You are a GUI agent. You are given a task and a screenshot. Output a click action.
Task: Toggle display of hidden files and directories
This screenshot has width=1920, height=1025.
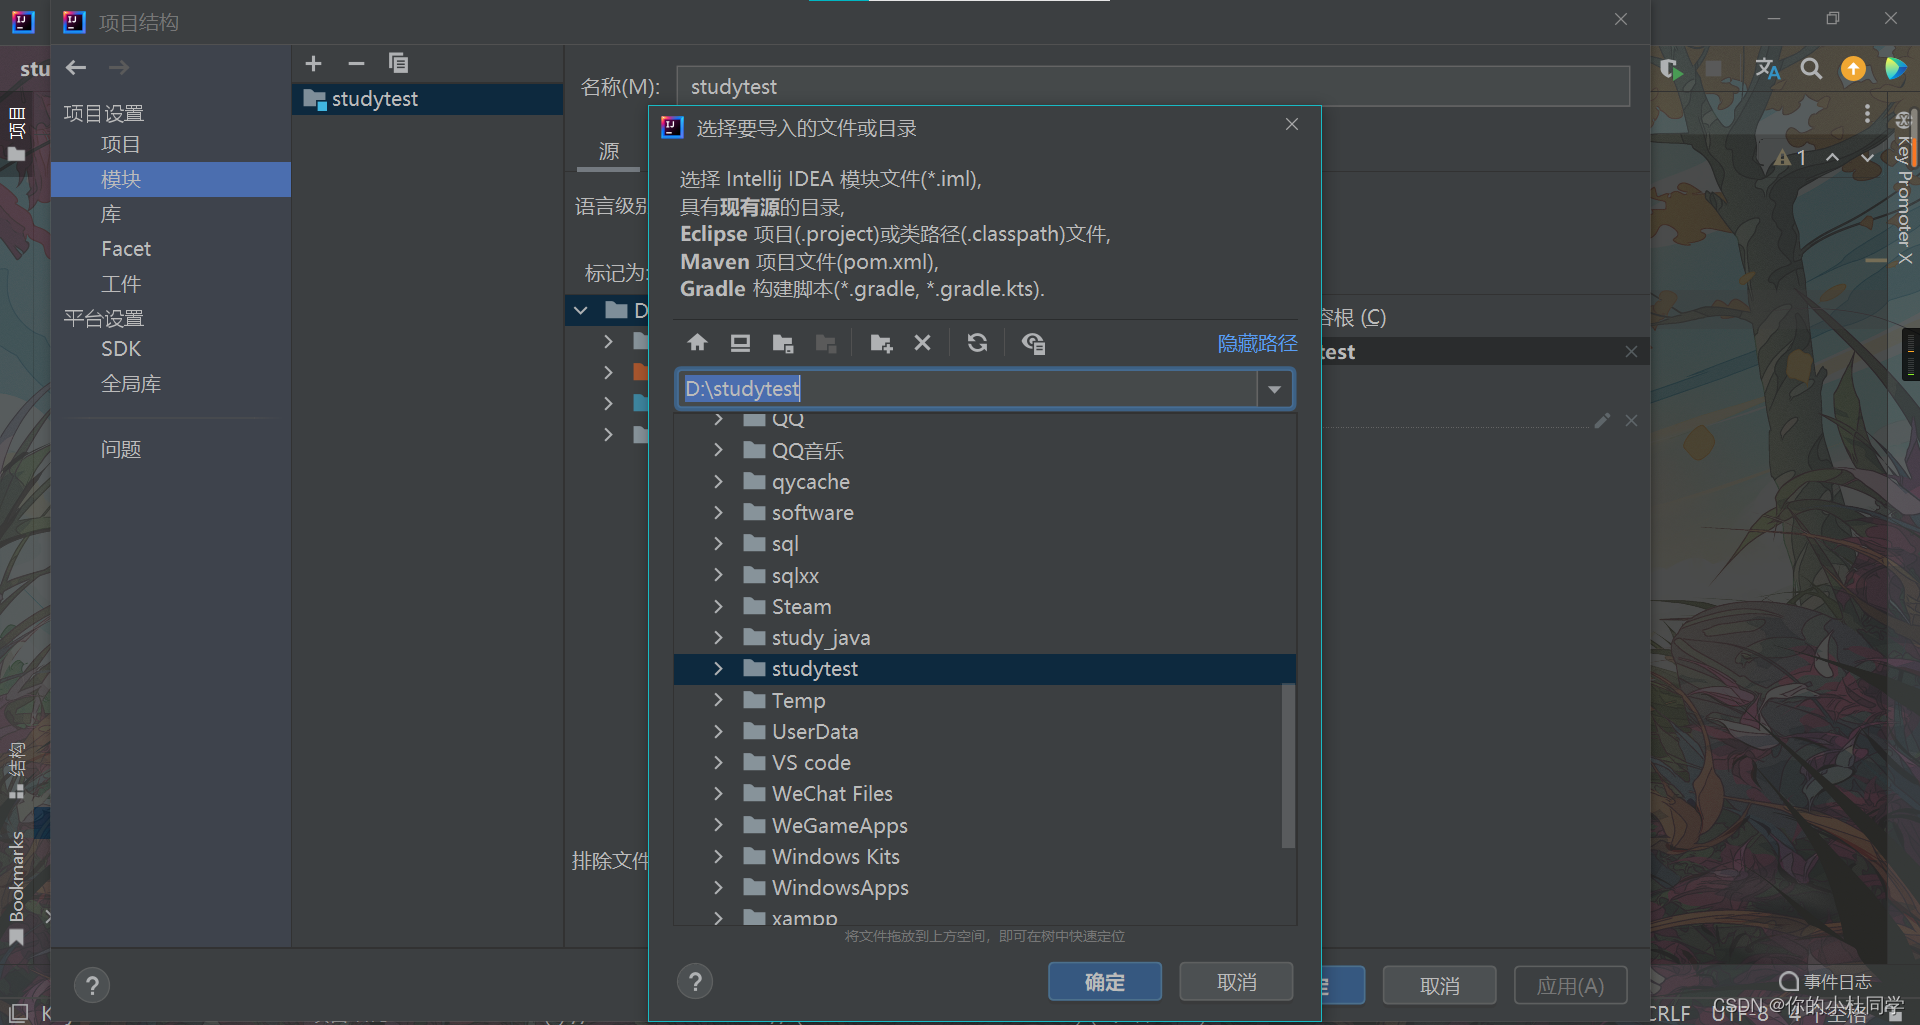[x=1033, y=342]
